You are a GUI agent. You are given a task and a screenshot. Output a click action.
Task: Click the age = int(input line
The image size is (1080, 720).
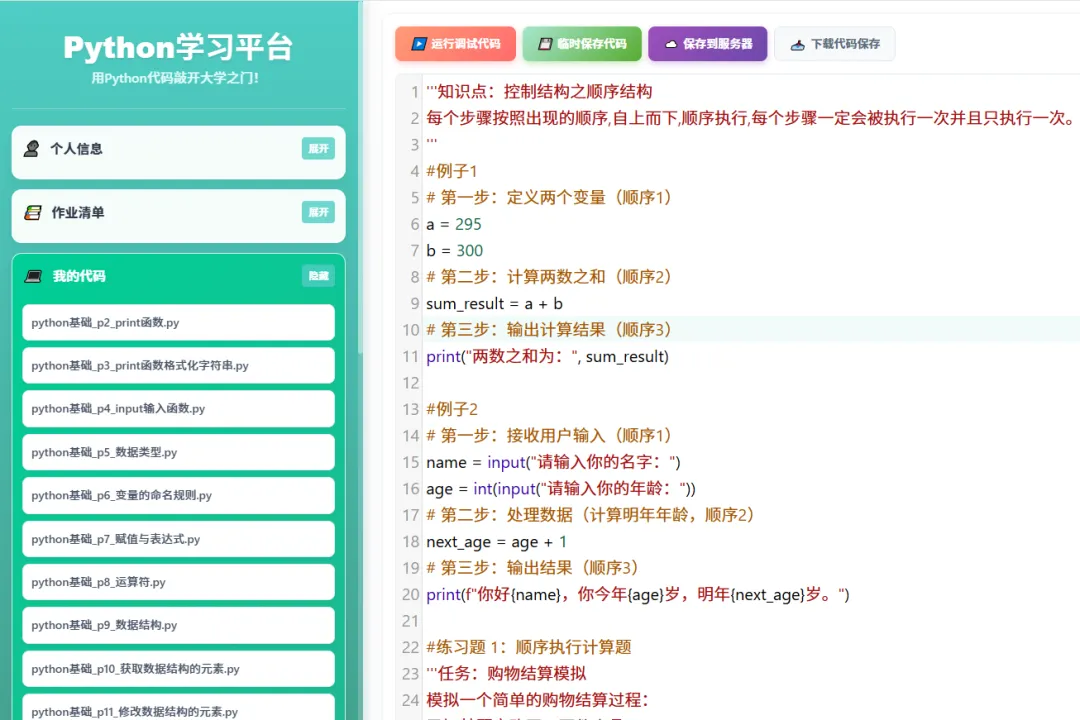click(x=561, y=488)
